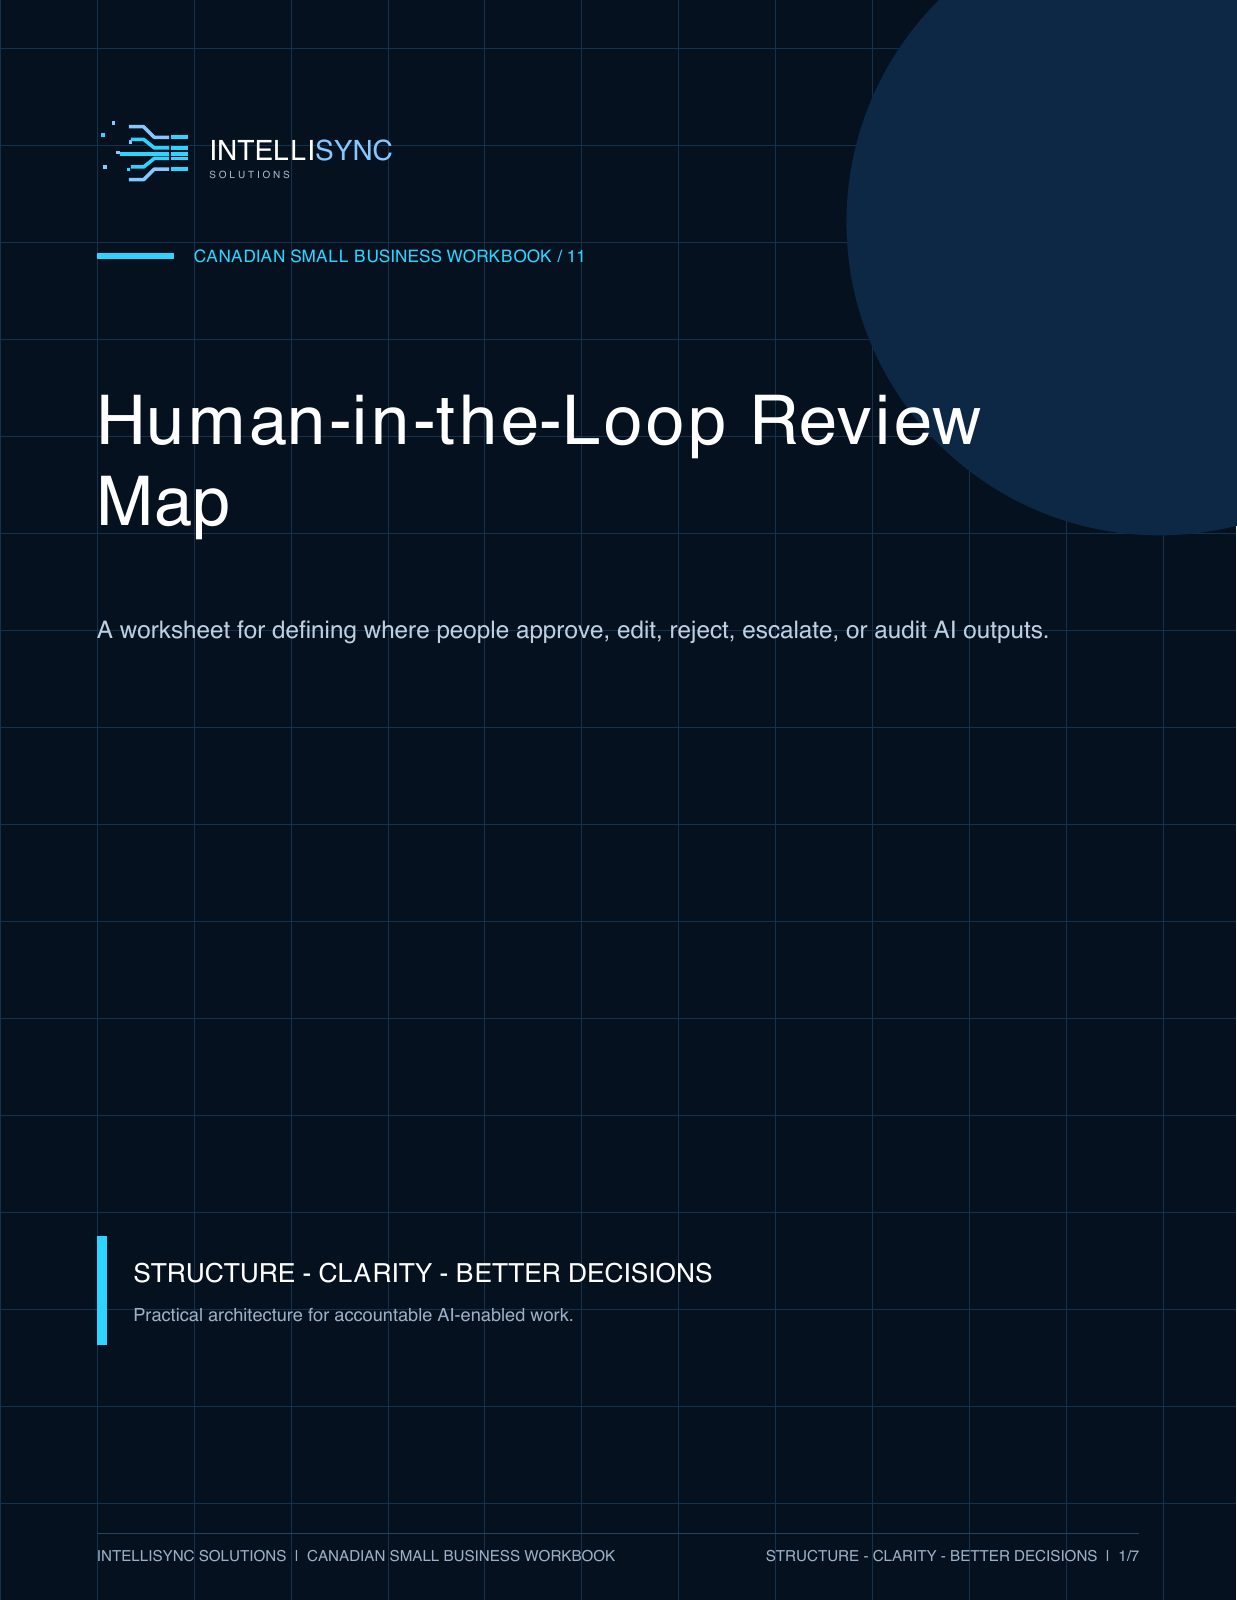This screenshot has width=1237, height=1600.
Task: Click the footer 'STRUCTURE - CLARITY - BETTER DECISIONS' text
Action: (931, 1556)
